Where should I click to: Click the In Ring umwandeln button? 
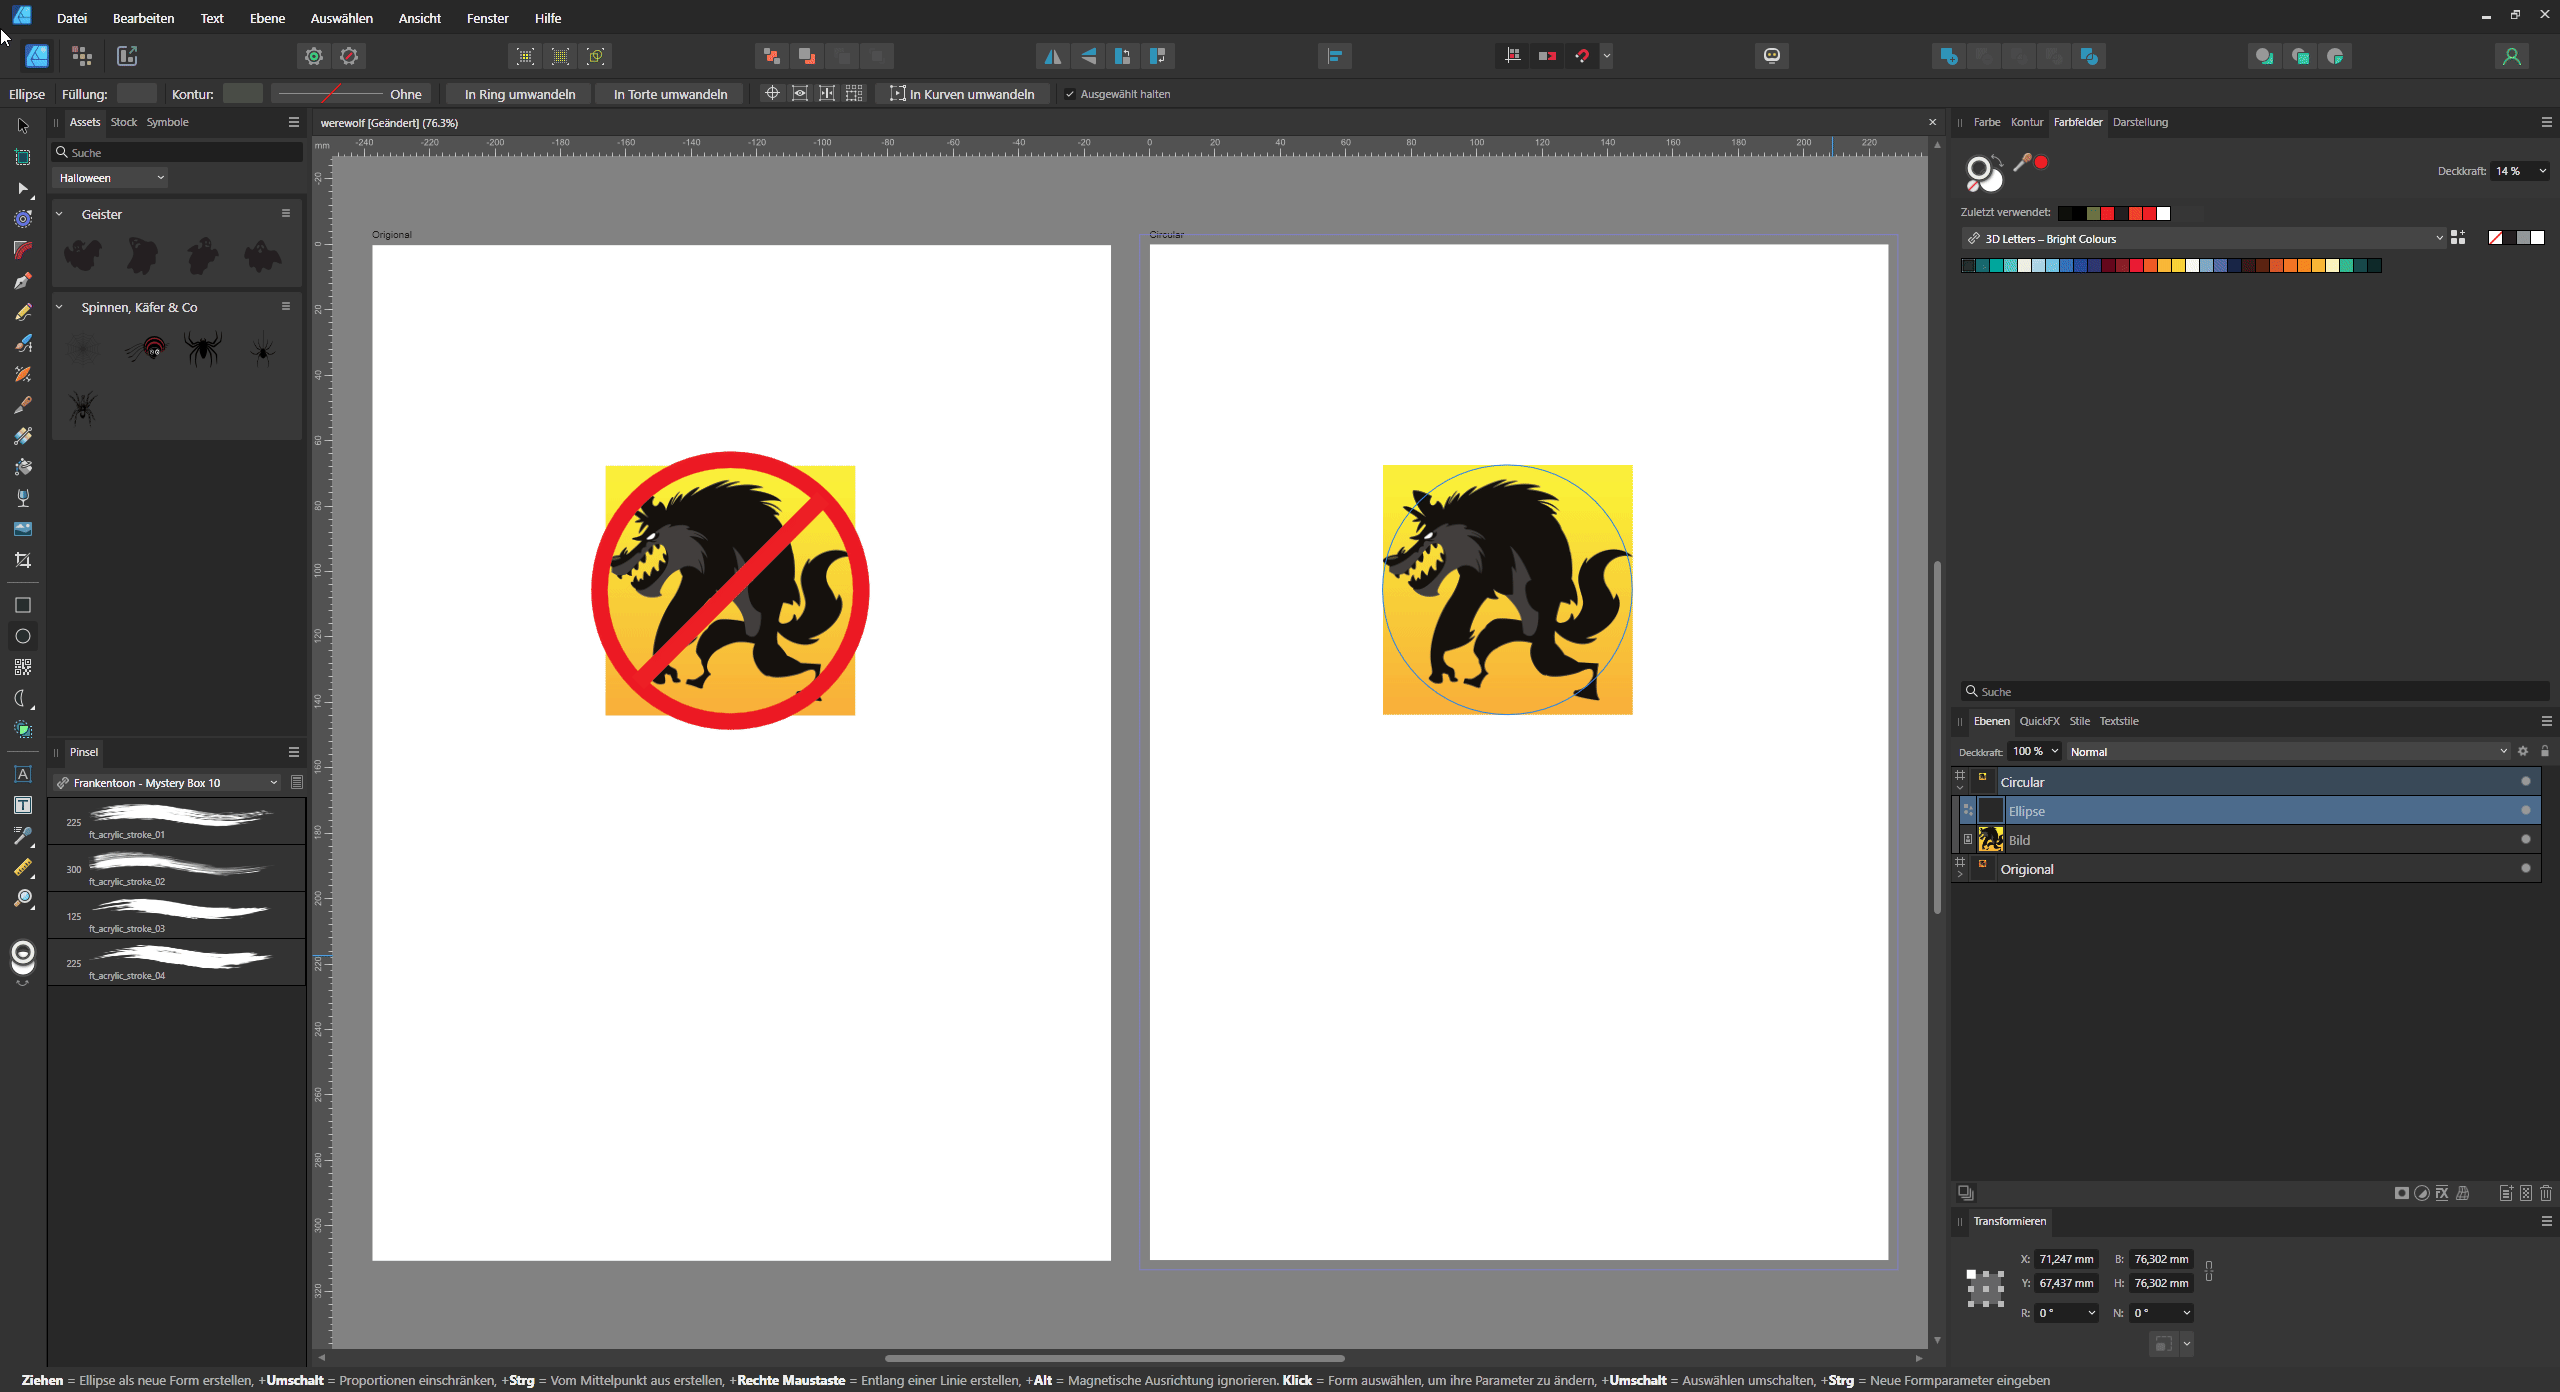pyautogui.click(x=518, y=93)
